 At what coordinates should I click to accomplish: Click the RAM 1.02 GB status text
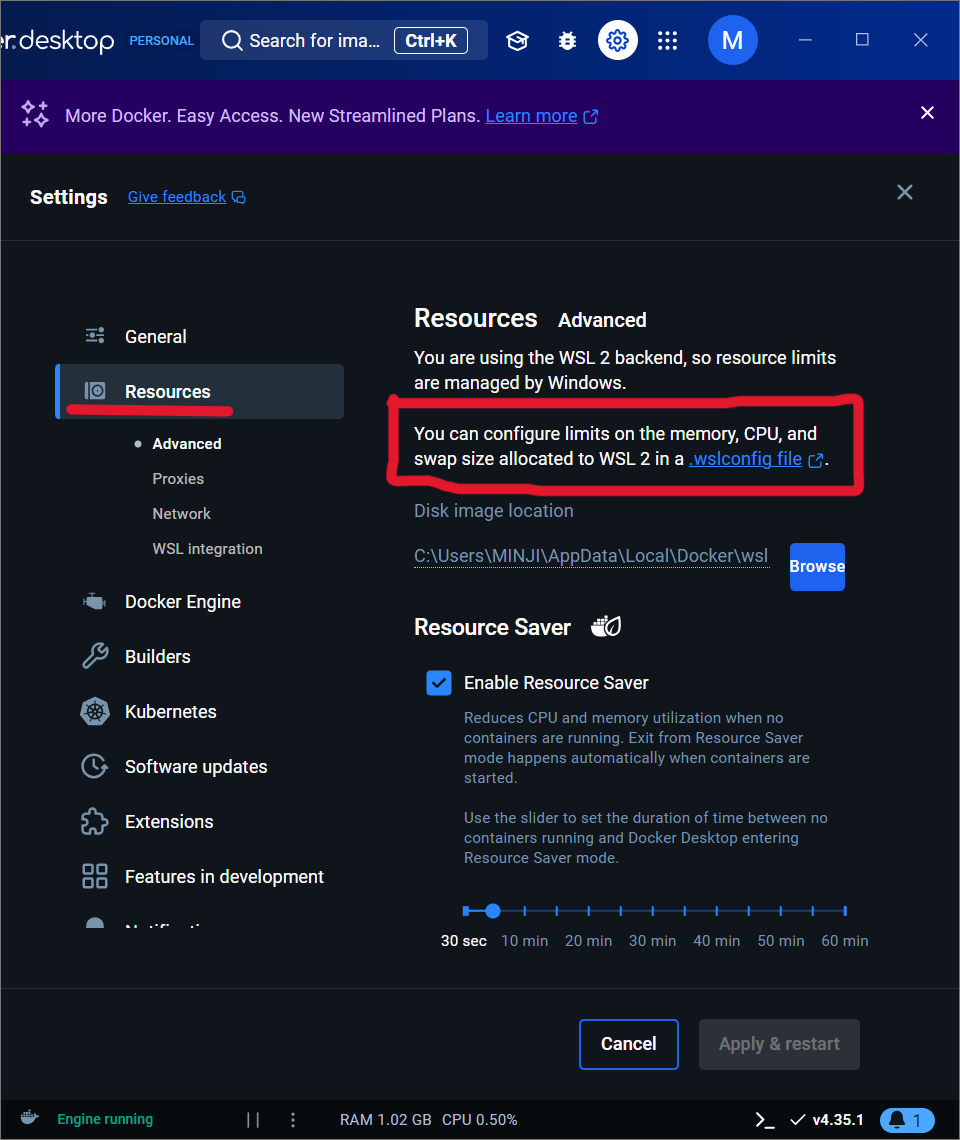(385, 1120)
